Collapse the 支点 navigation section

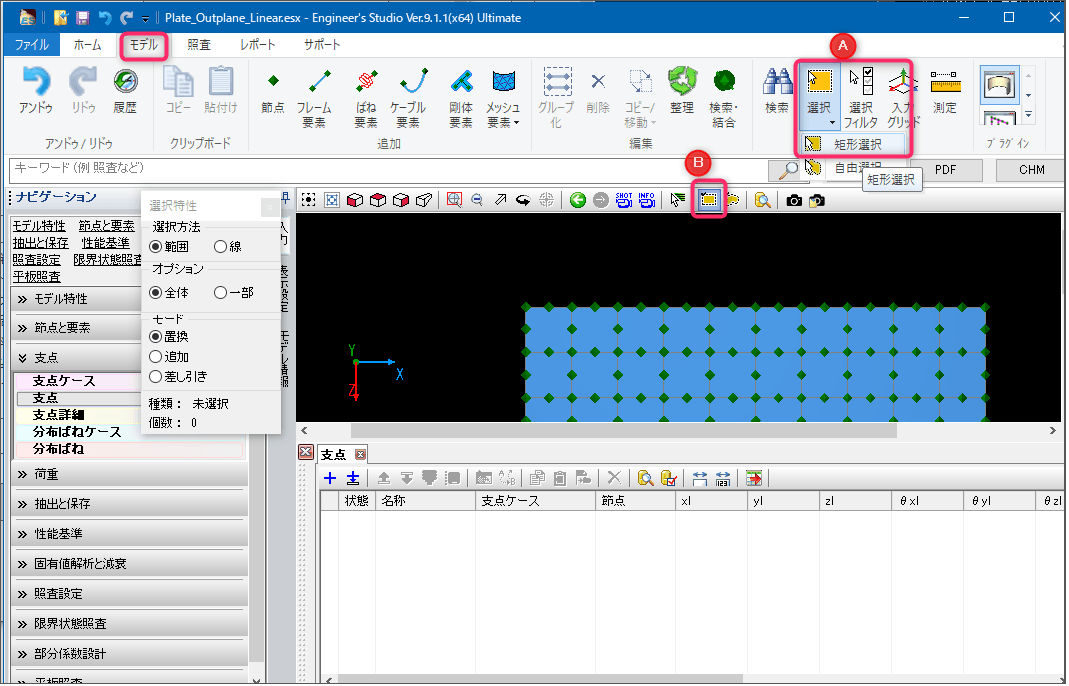pyautogui.click(x=76, y=357)
